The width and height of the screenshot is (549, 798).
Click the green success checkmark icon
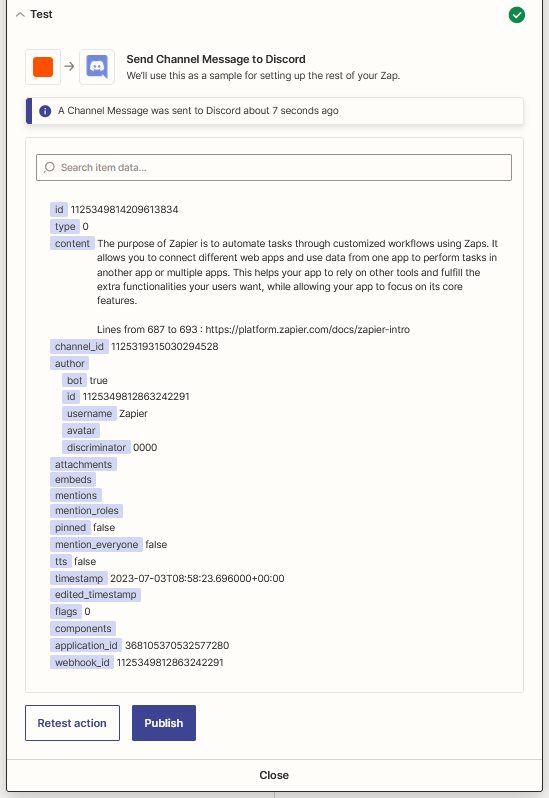tap(516, 15)
